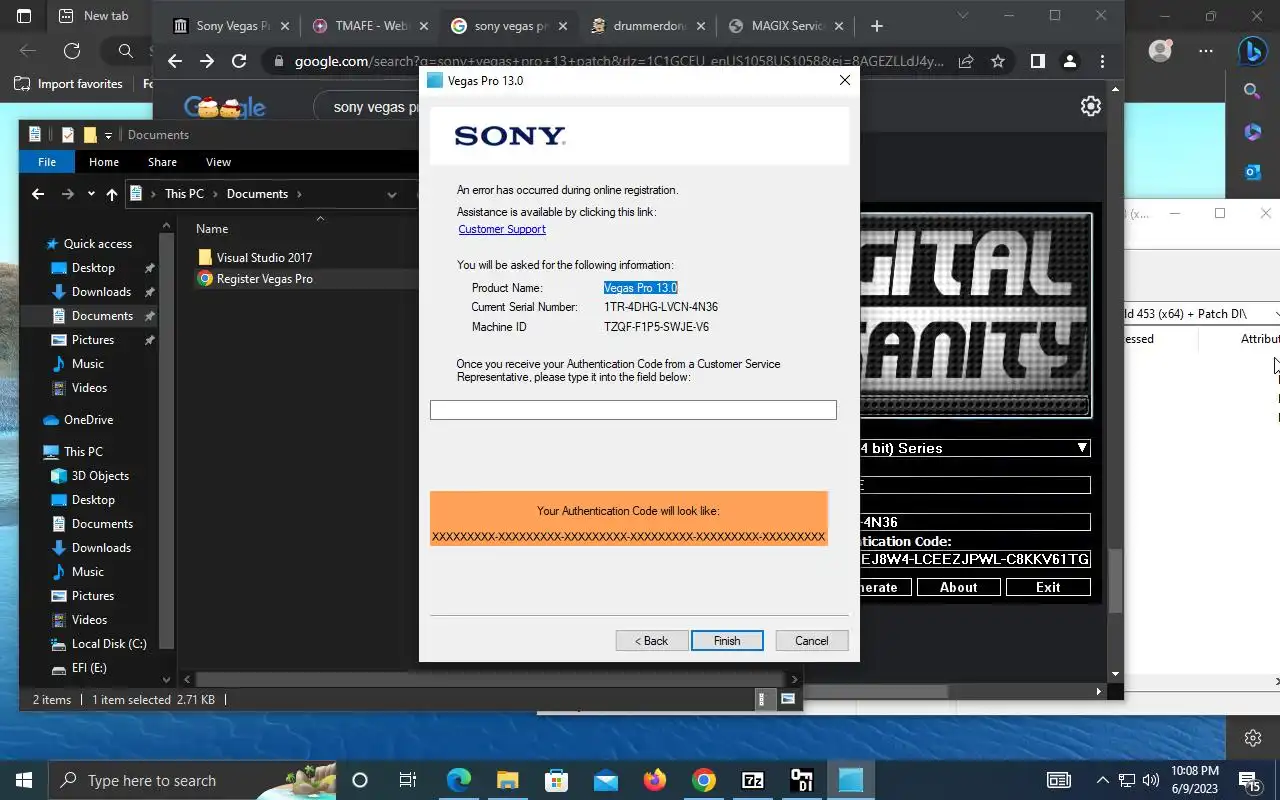Click the About button in the keygen
1280x800 pixels.
pyautogui.click(x=958, y=587)
